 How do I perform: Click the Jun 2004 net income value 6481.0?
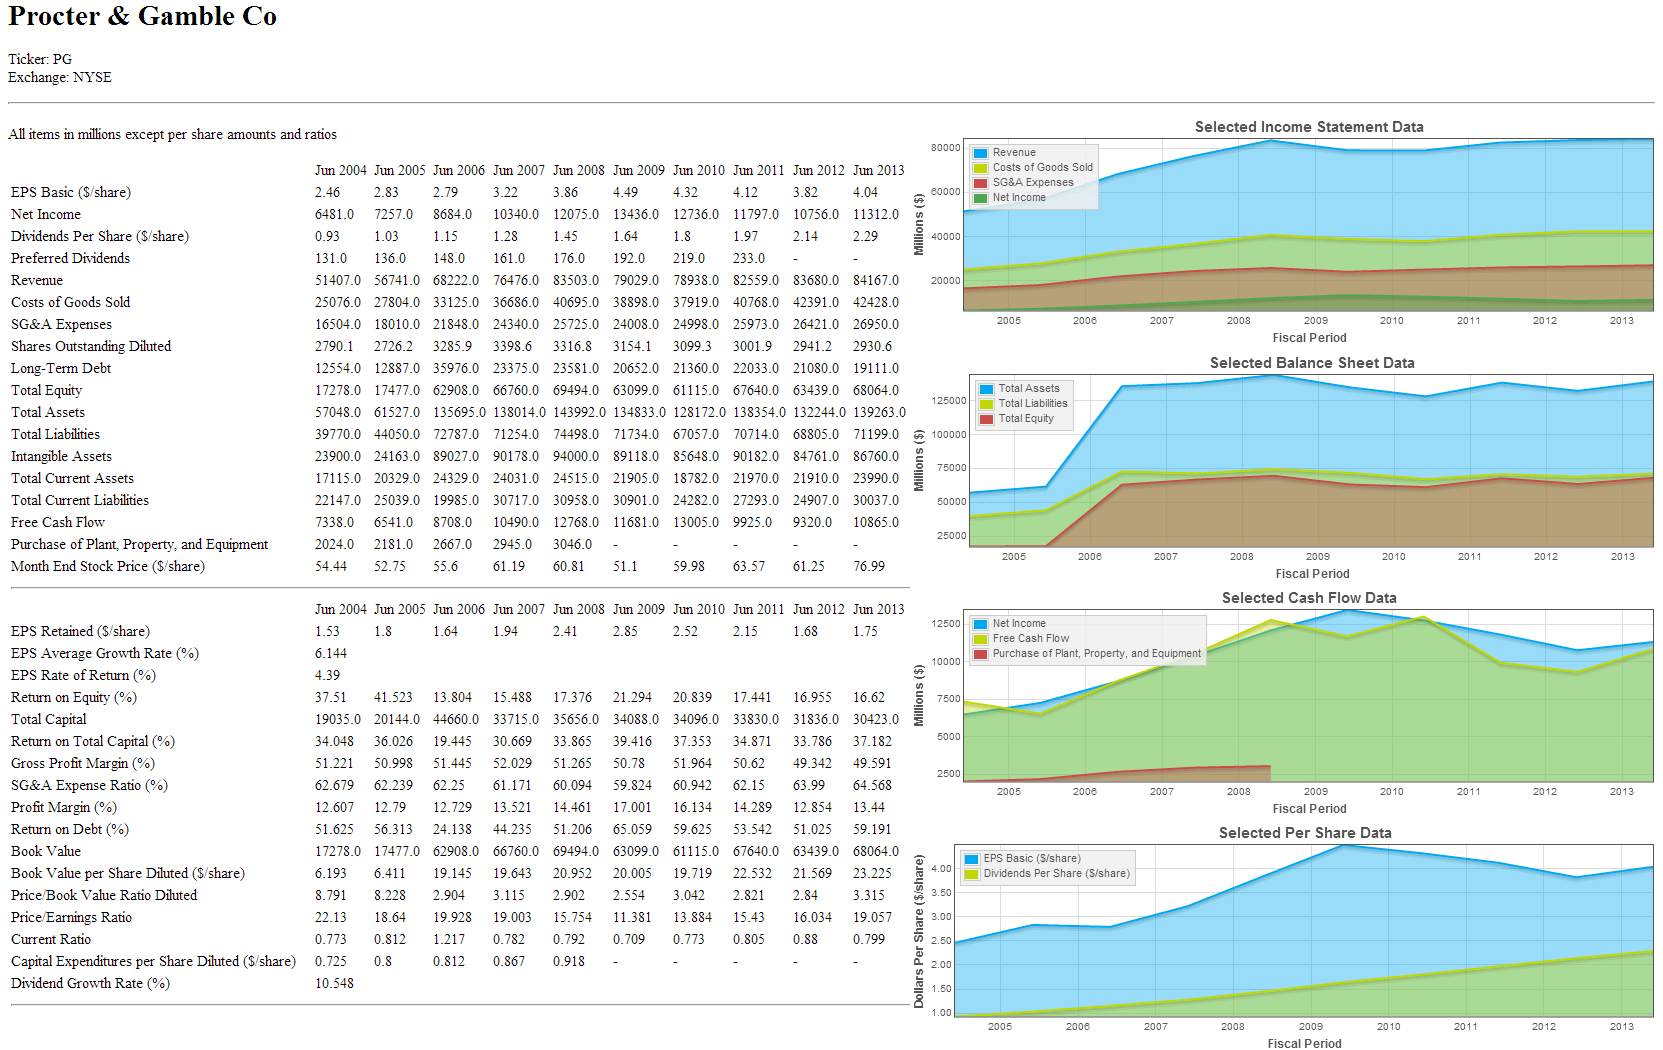335,214
